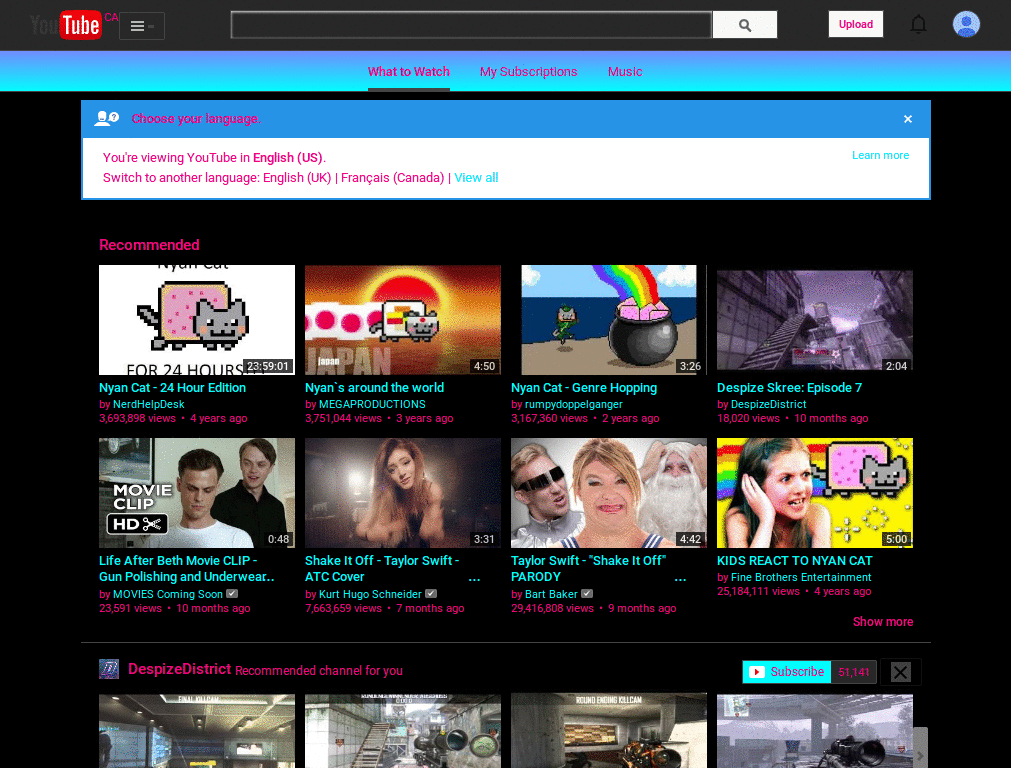Open Shake It Off PARODY thumbnail
Image resolution: width=1024 pixels, height=768 pixels.
(609, 493)
